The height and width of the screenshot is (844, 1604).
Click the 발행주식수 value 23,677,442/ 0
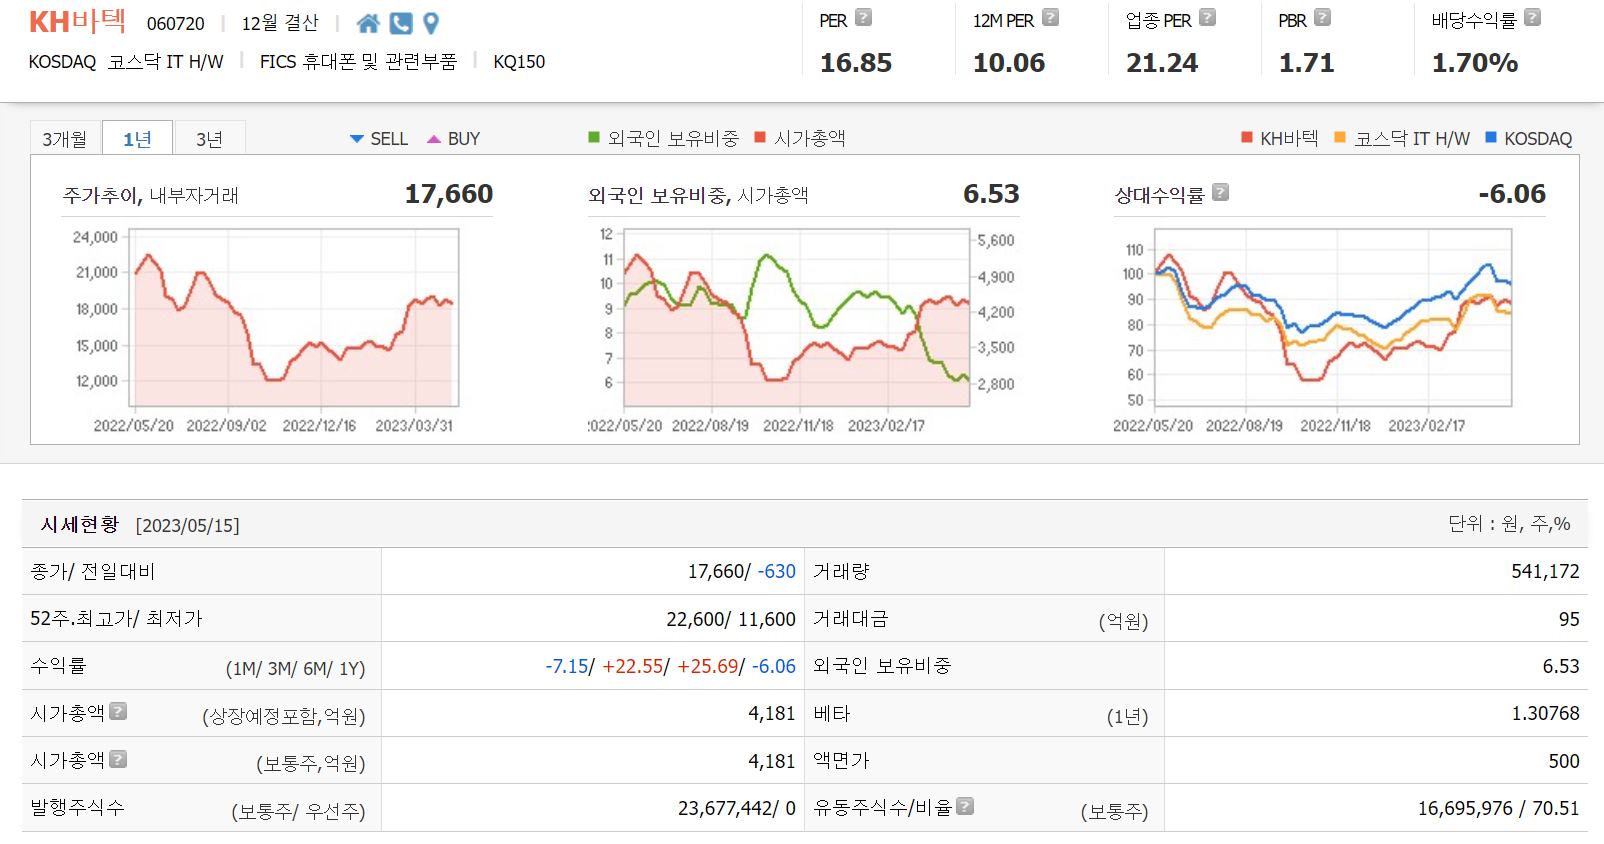point(737,808)
